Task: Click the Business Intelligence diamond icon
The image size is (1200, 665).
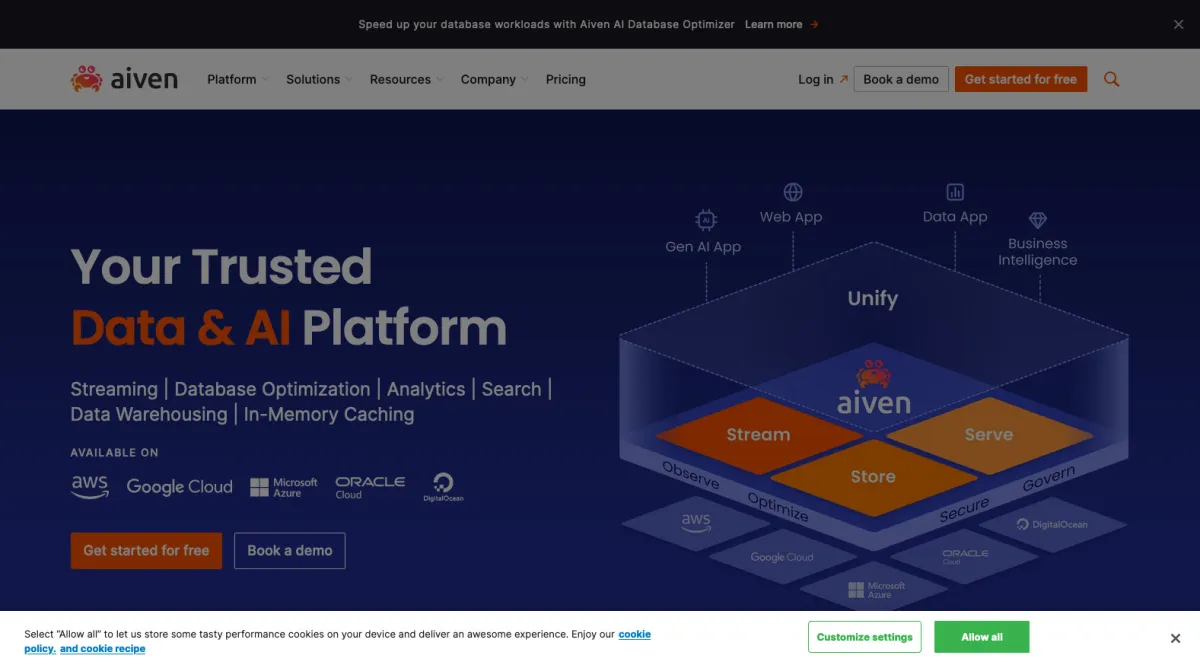Action: pyautogui.click(x=1038, y=219)
